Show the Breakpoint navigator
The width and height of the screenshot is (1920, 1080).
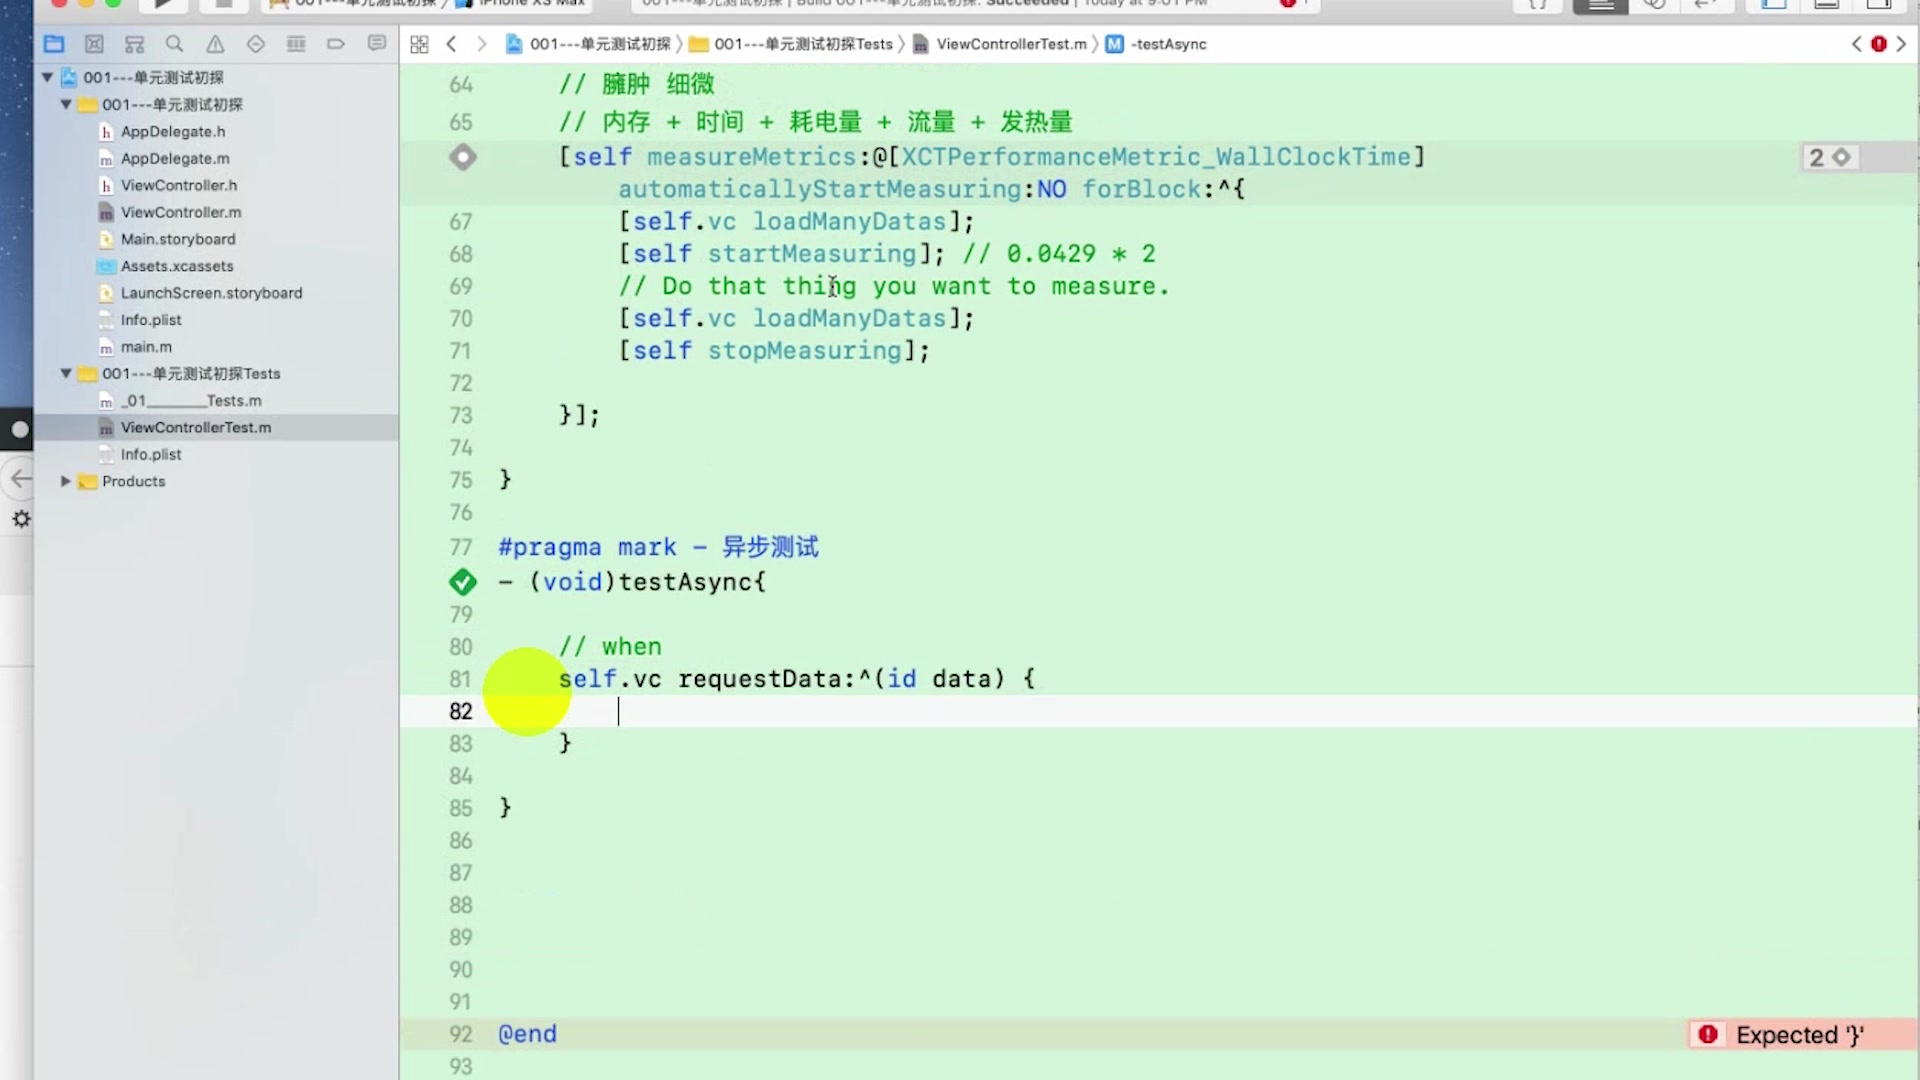tap(336, 44)
